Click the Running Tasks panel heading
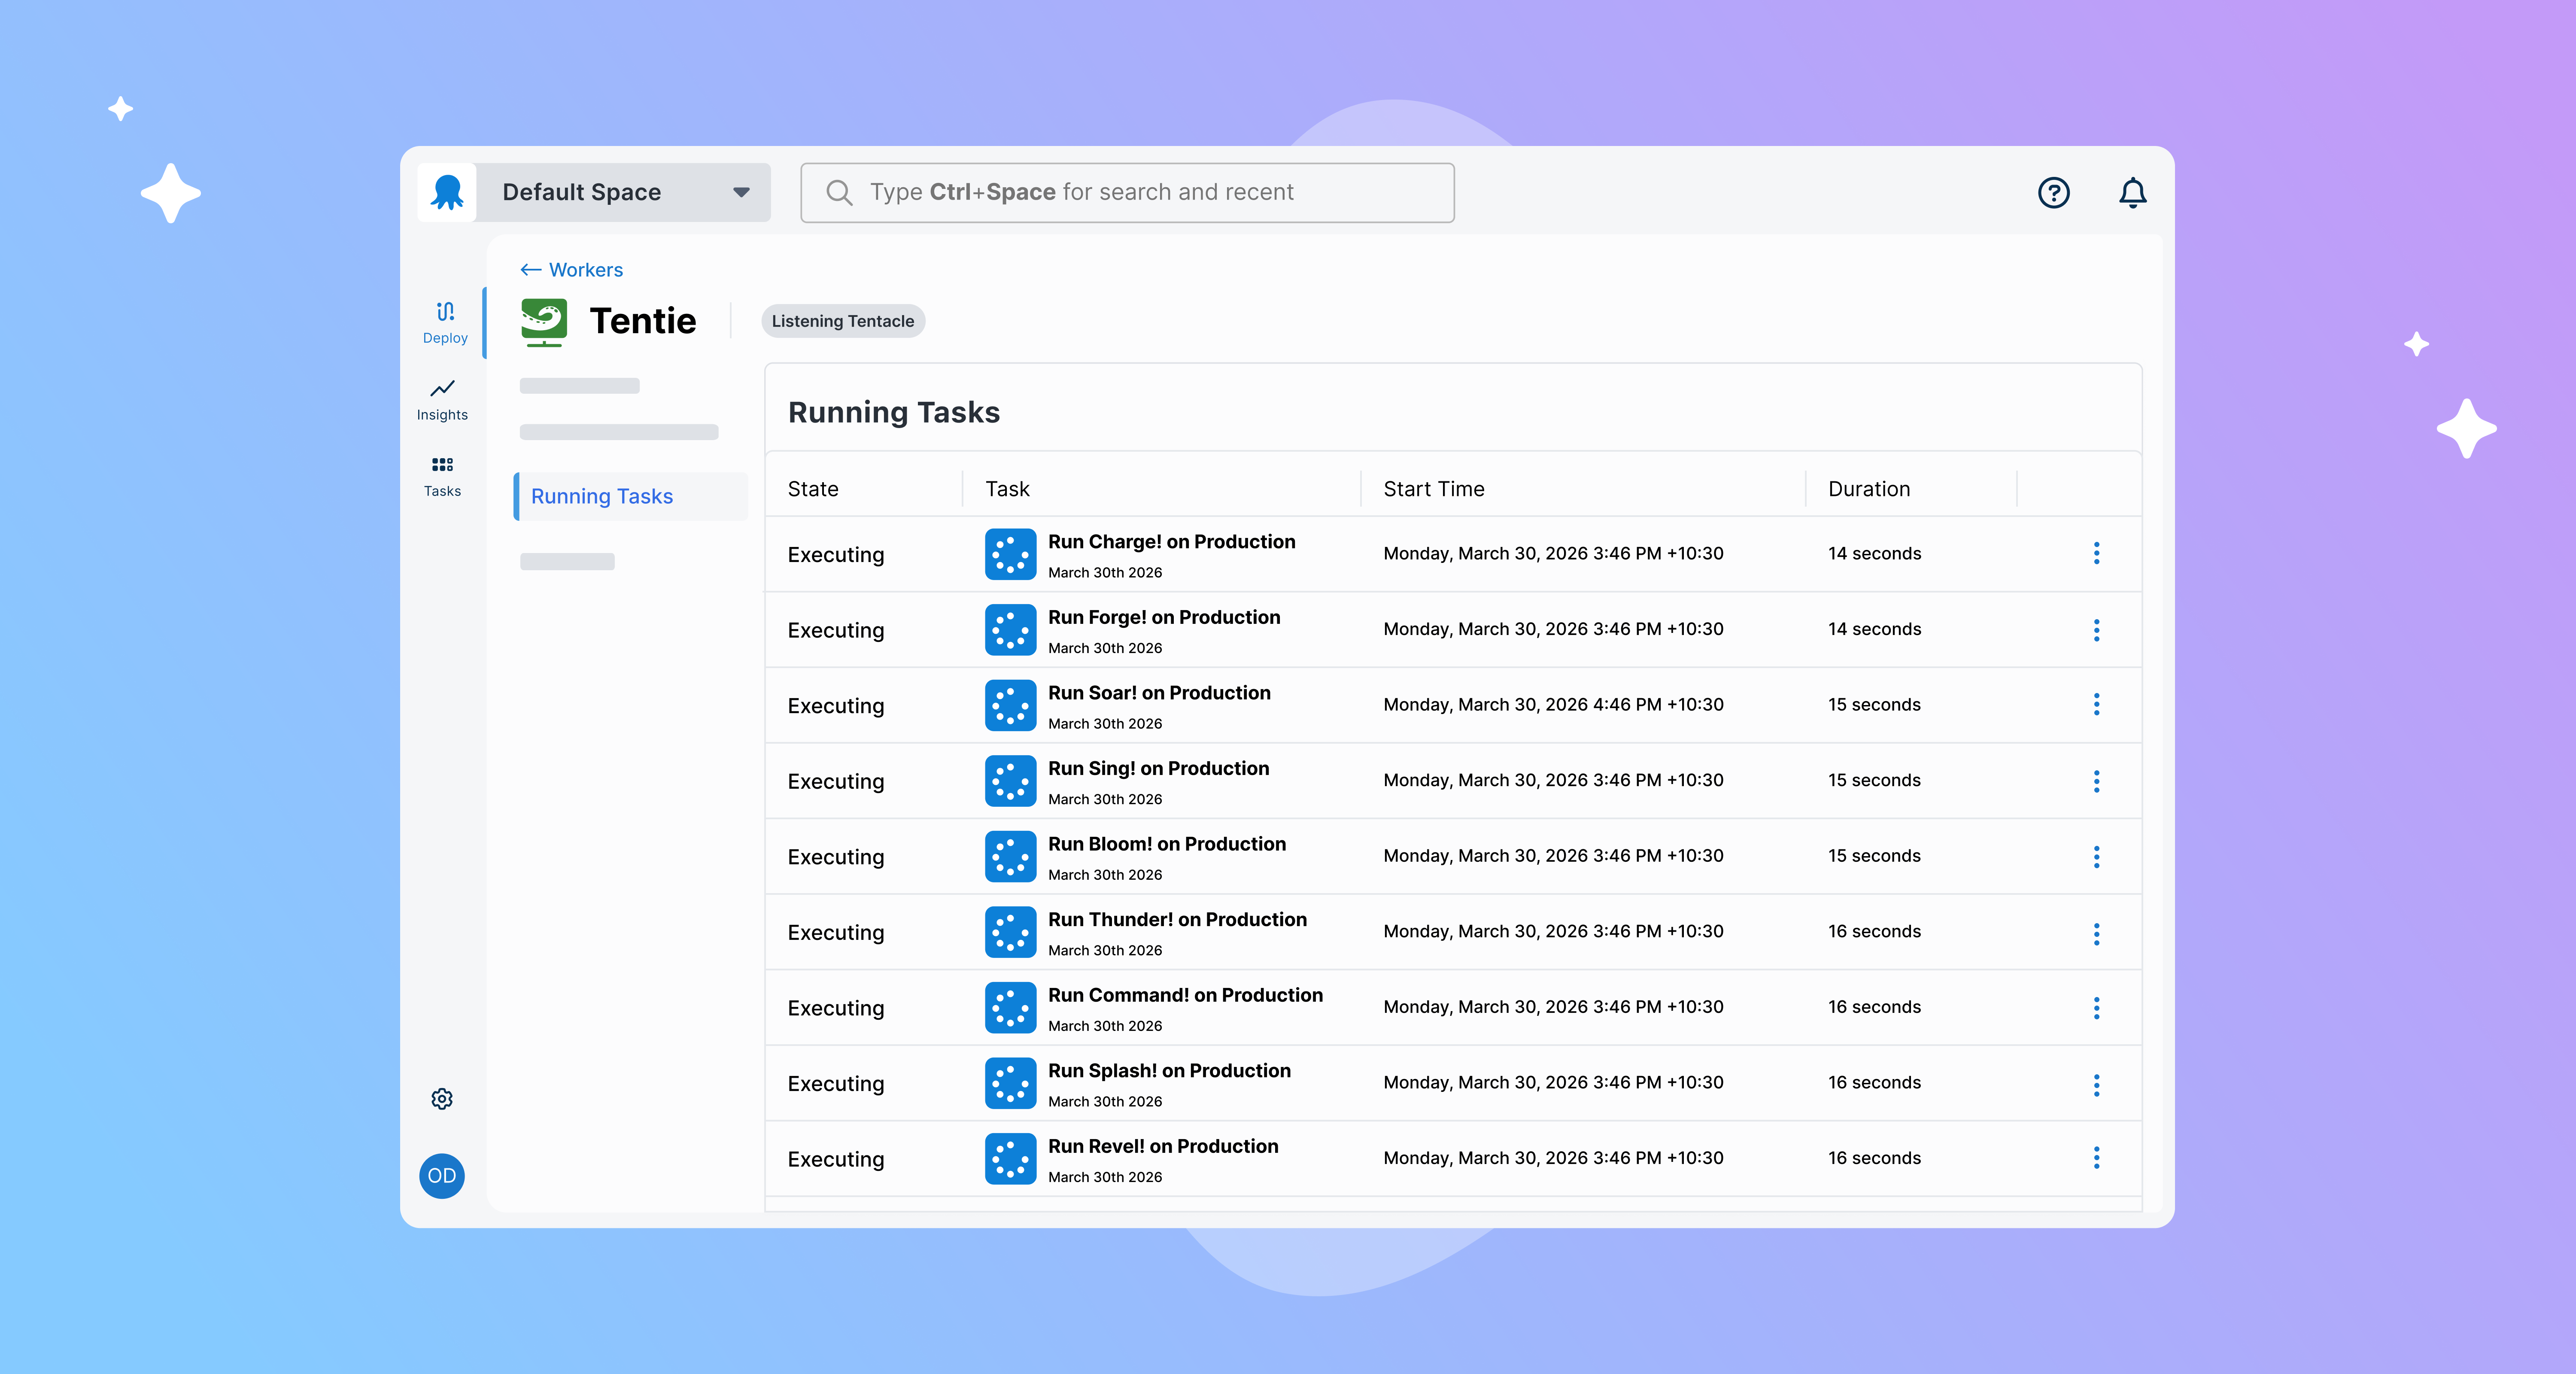The height and width of the screenshot is (1374, 2576). tap(894, 412)
